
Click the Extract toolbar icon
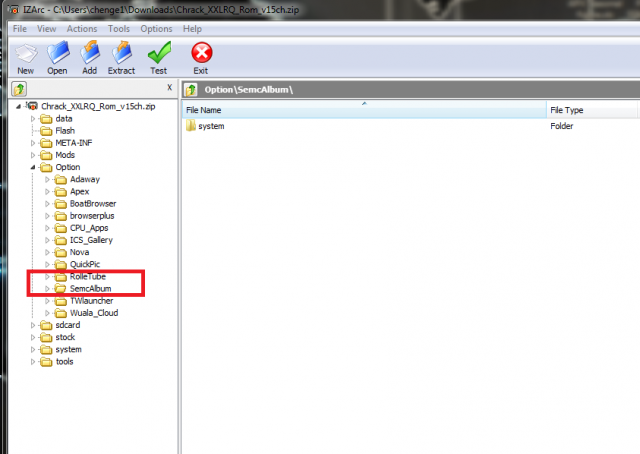tap(122, 52)
